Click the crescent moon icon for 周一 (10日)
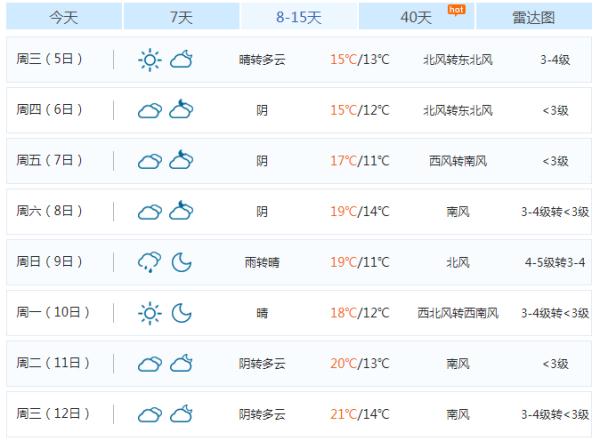 click(x=181, y=313)
